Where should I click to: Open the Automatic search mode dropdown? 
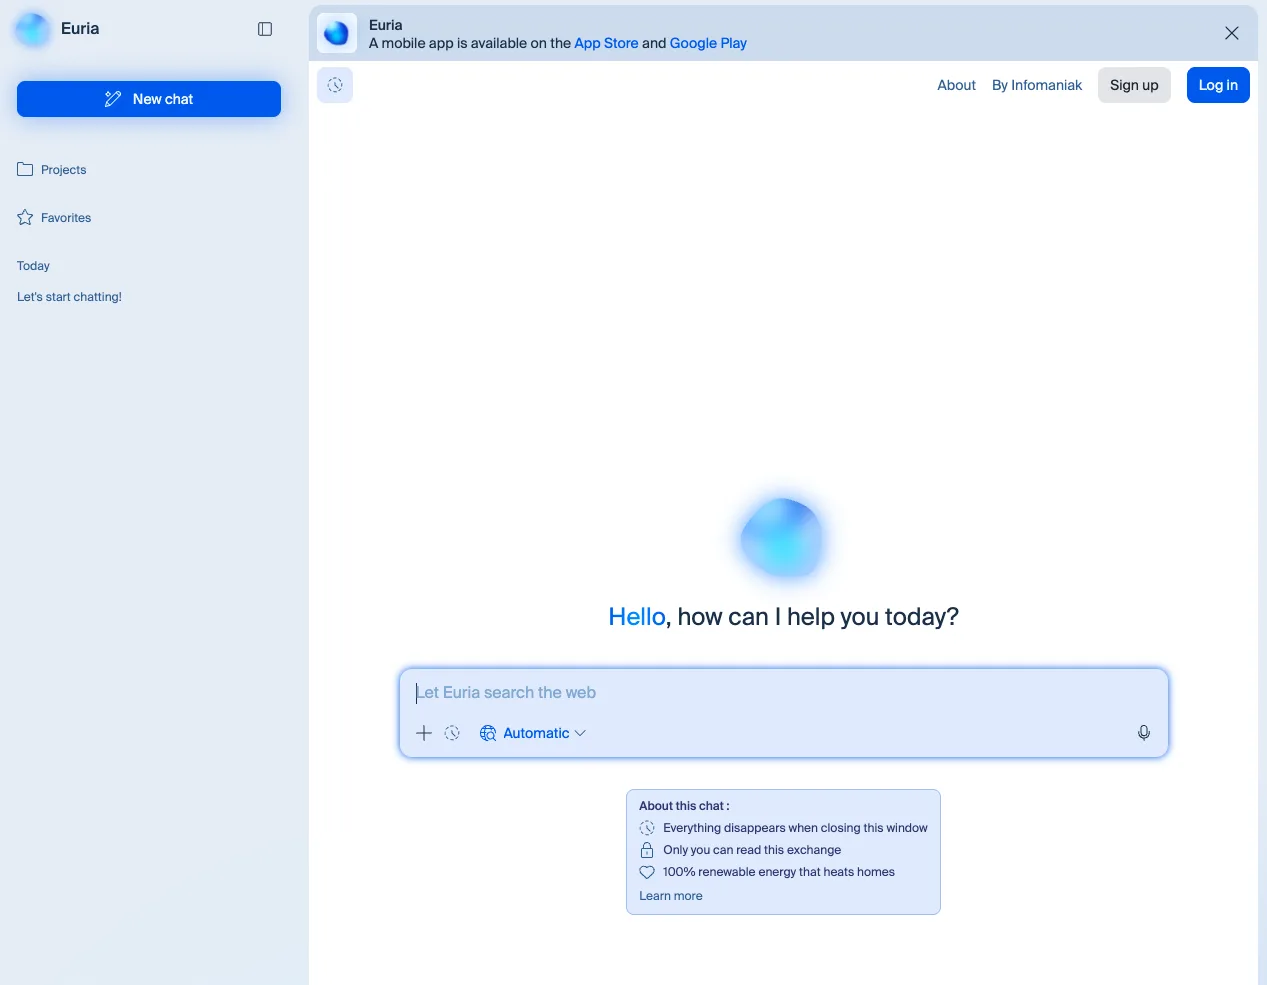point(540,733)
